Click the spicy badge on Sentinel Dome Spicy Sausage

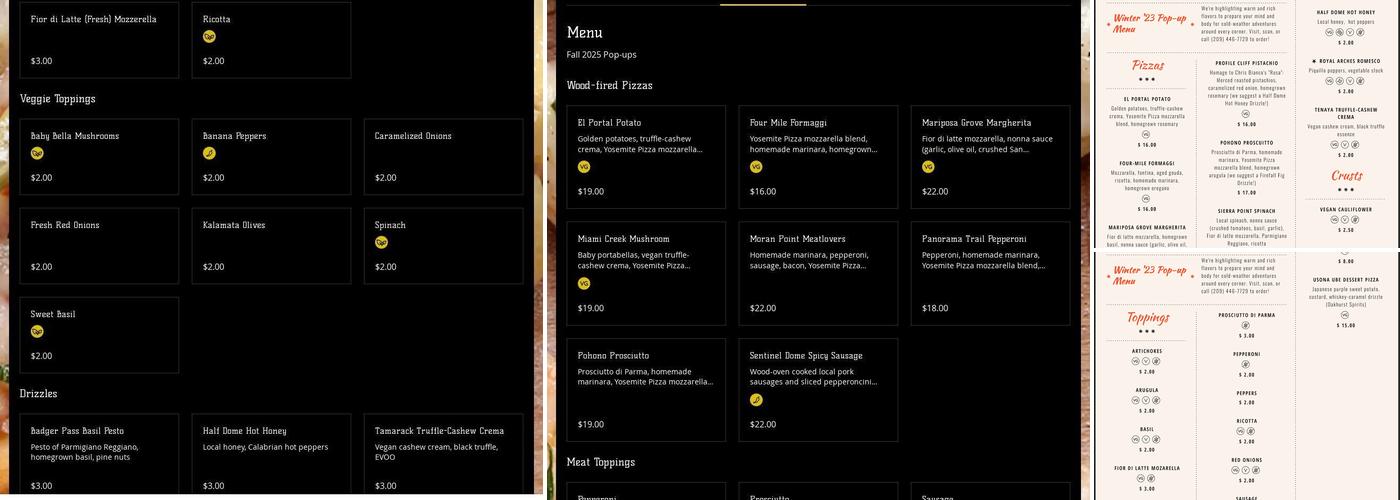[756, 400]
